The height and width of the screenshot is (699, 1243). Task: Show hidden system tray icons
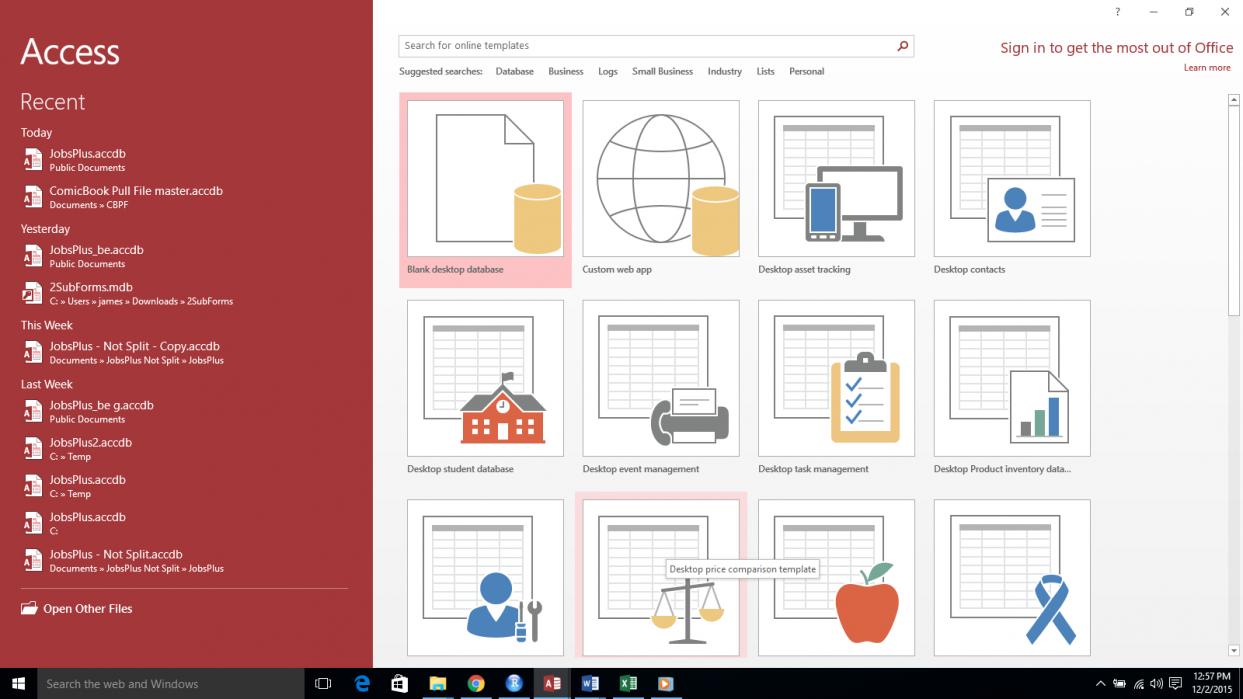tap(1101, 684)
